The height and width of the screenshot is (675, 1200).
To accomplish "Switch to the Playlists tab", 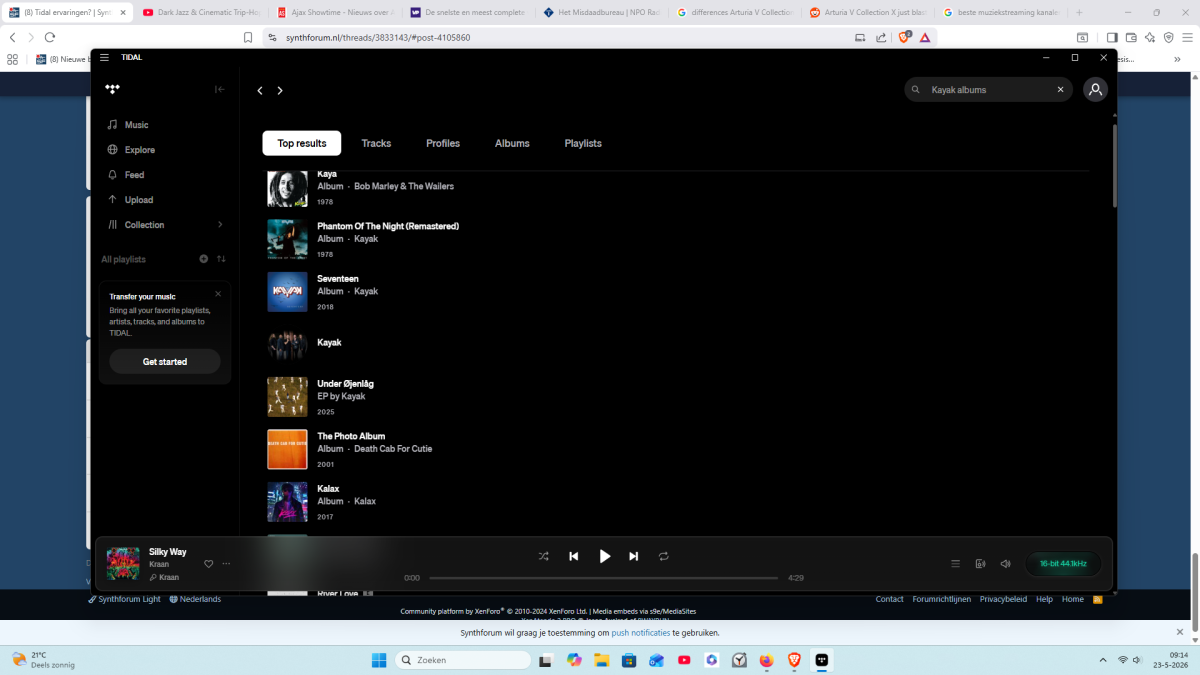I will pos(583,143).
